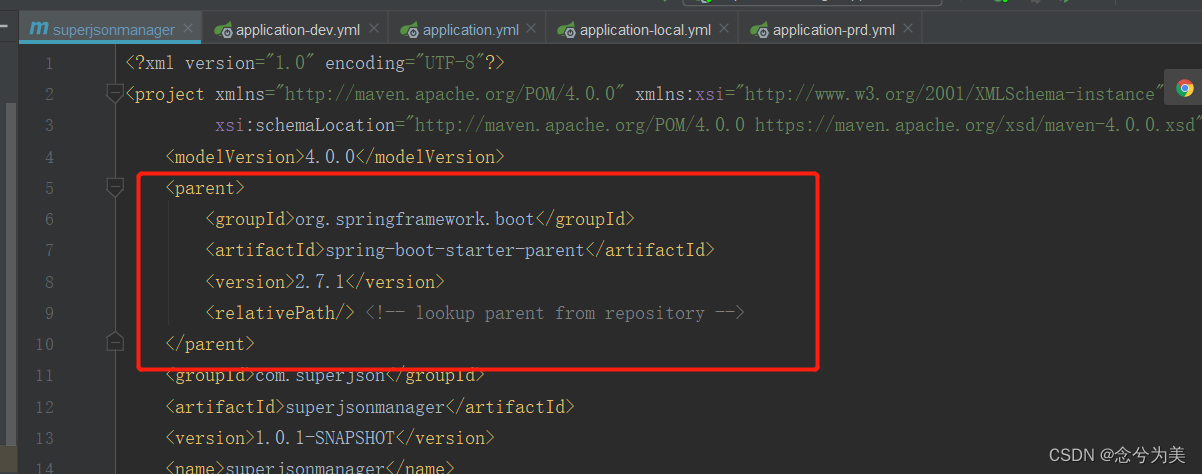Click the xsi:schemaLocation attribute on line 3
The width and height of the screenshot is (1202, 474).
click(x=310, y=126)
